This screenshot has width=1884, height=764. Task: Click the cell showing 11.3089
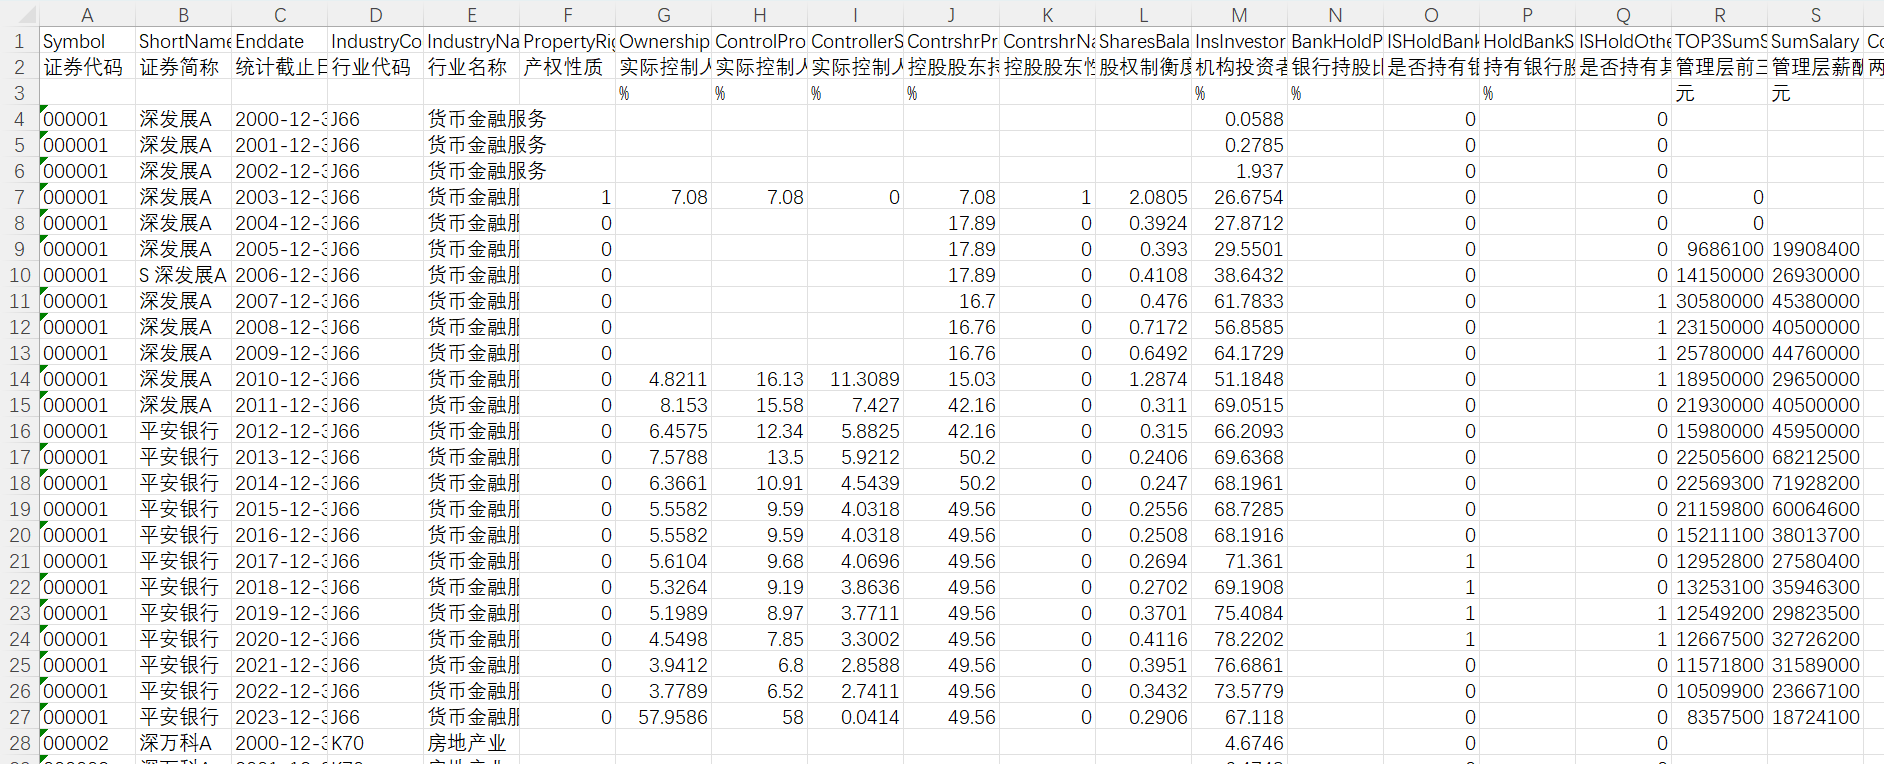point(855,379)
